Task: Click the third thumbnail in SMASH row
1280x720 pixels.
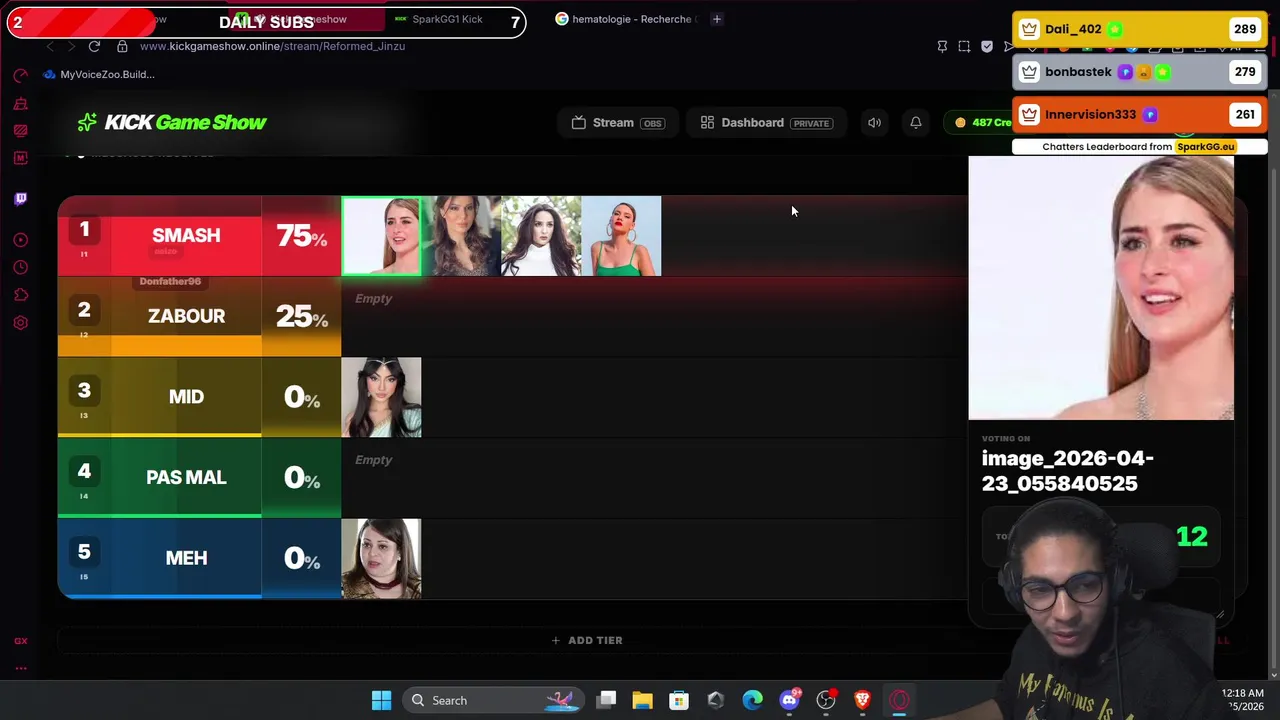Action: click(541, 236)
